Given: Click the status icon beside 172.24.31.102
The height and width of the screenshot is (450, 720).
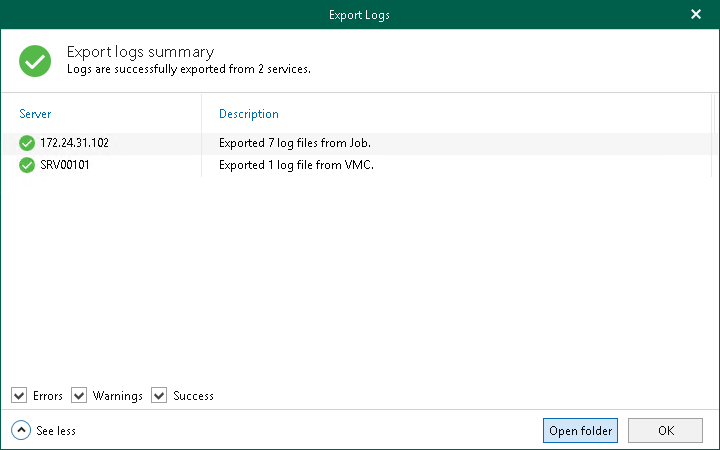Looking at the screenshot, I should pos(27,143).
